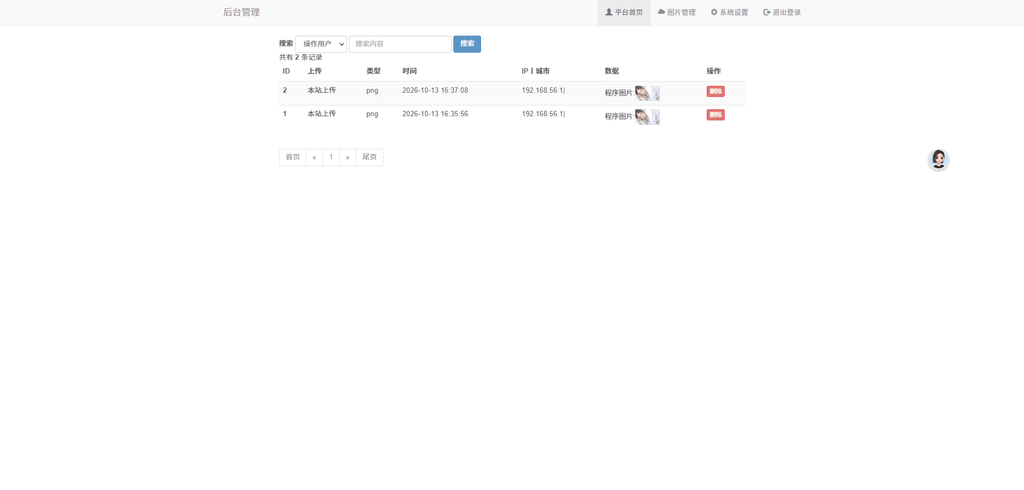The width and height of the screenshot is (1024, 490).
Task: Click the cloud icon beside 图片管理
Action: pyautogui.click(x=662, y=12)
